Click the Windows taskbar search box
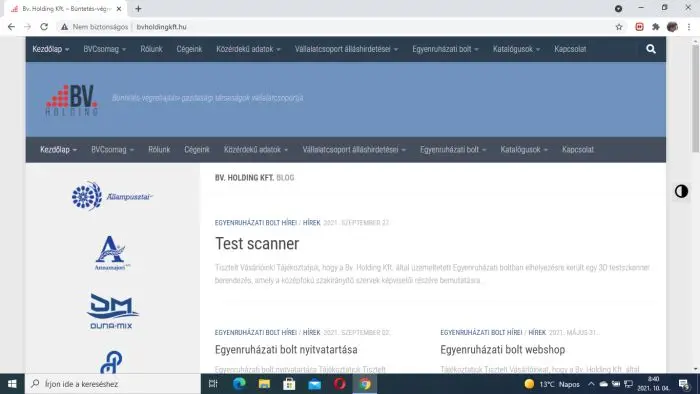Viewport: 700px width, 394px height. 114,384
